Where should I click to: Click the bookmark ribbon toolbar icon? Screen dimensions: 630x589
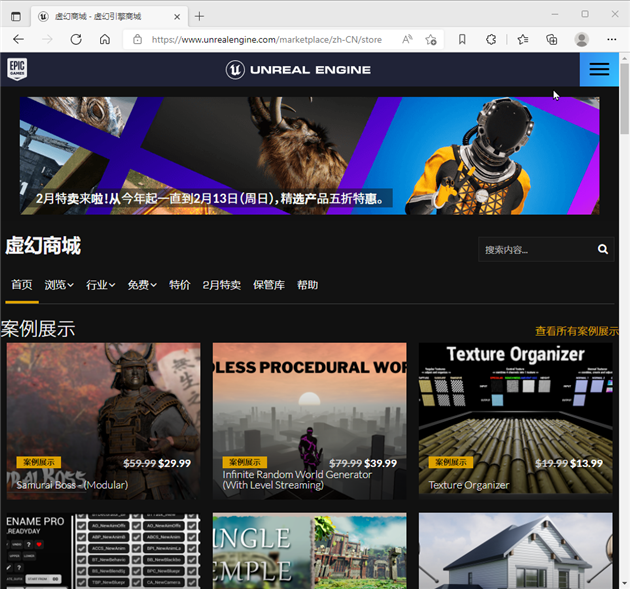tap(462, 39)
